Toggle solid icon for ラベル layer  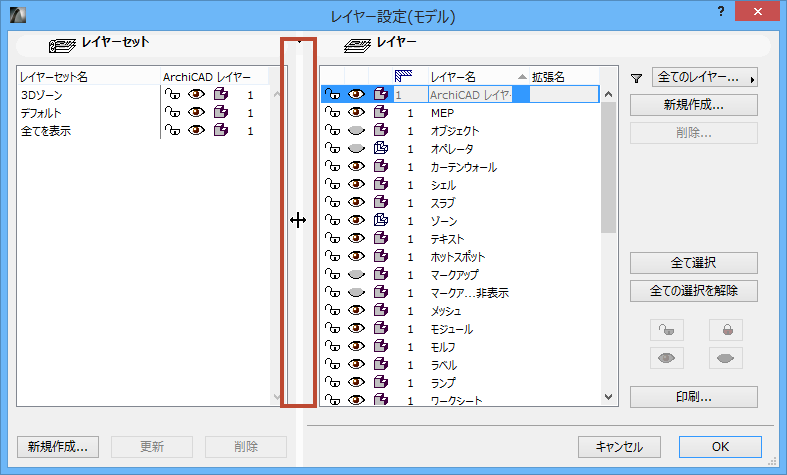click(381, 364)
